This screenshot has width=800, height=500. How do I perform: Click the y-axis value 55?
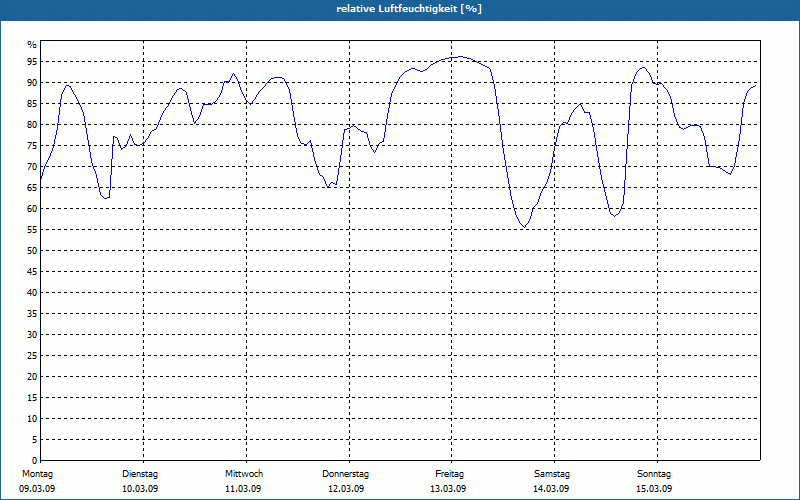32,230
